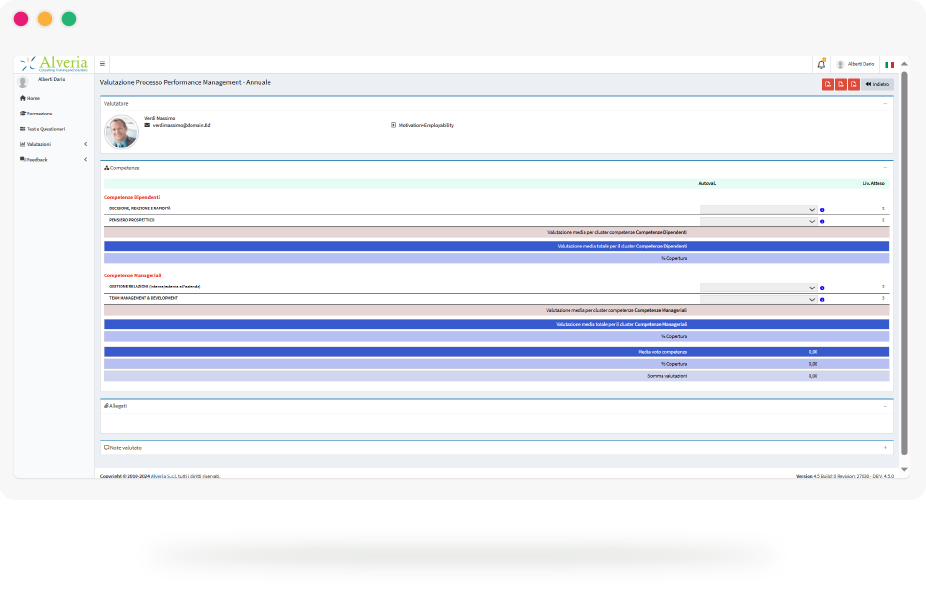Click the Verdi Massimo evaluator name

pyautogui.click(x=159, y=118)
